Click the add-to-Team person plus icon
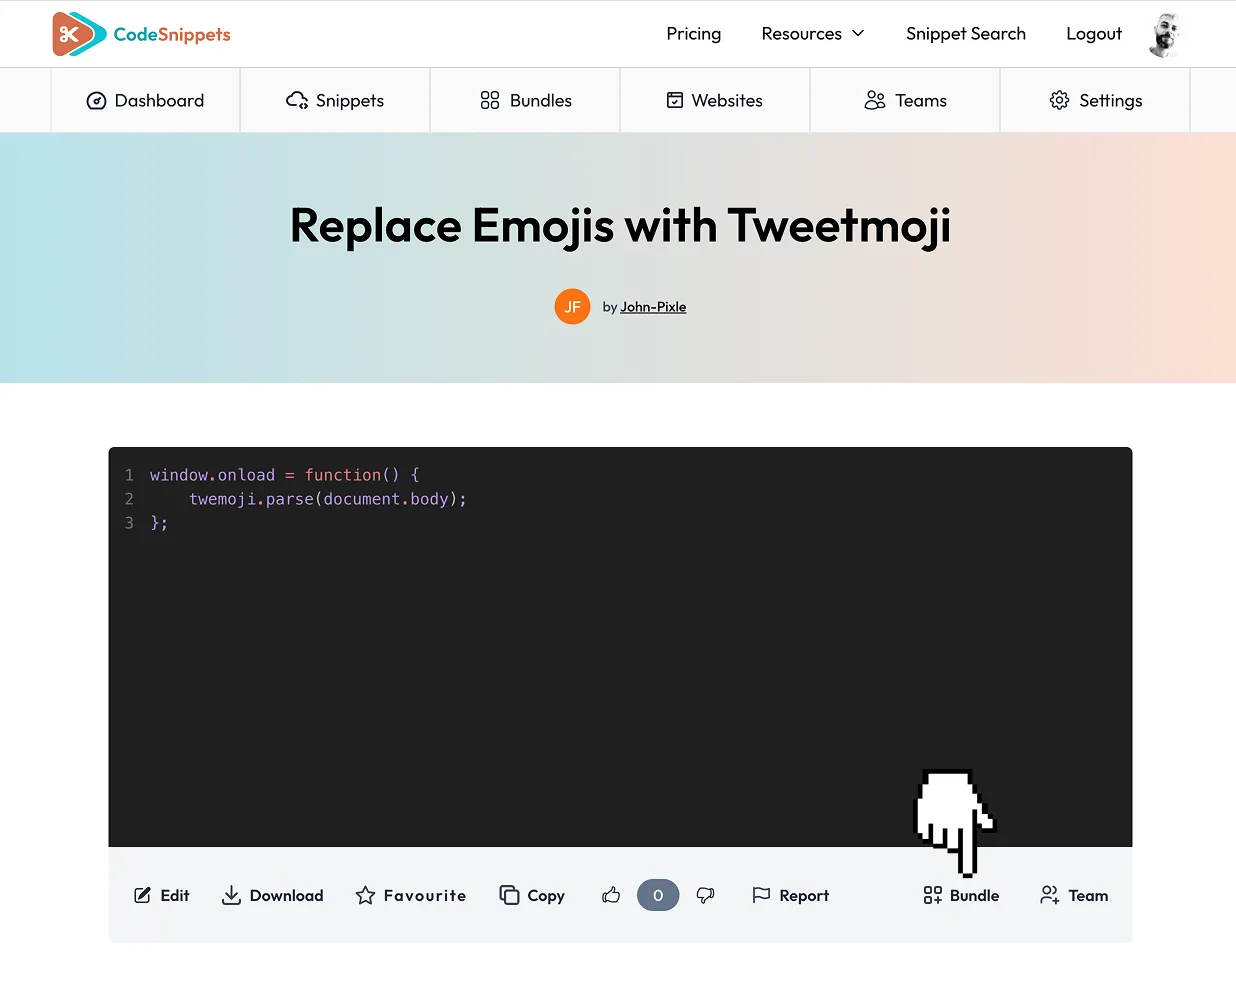The image size is (1236, 990). pos(1050,895)
